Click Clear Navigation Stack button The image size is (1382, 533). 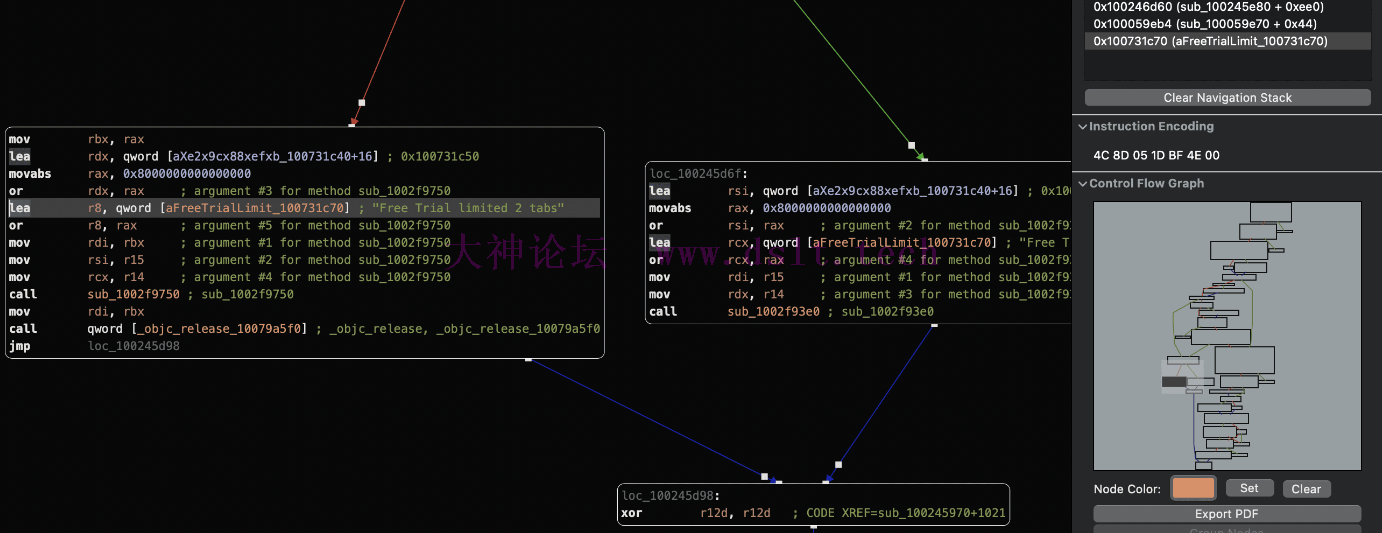pyautogui.click(x=1227, y=98)
